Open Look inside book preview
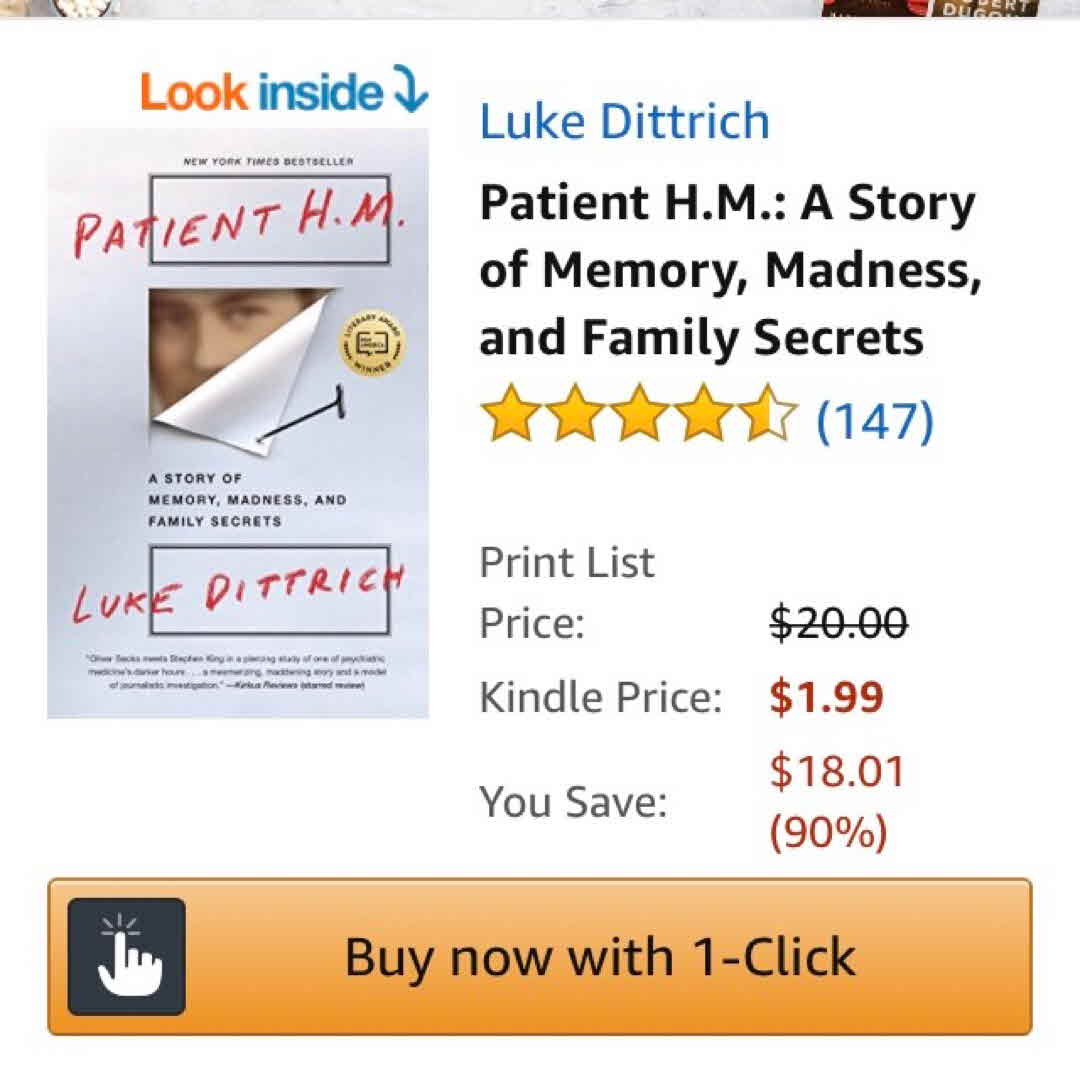 pos(284,90)
